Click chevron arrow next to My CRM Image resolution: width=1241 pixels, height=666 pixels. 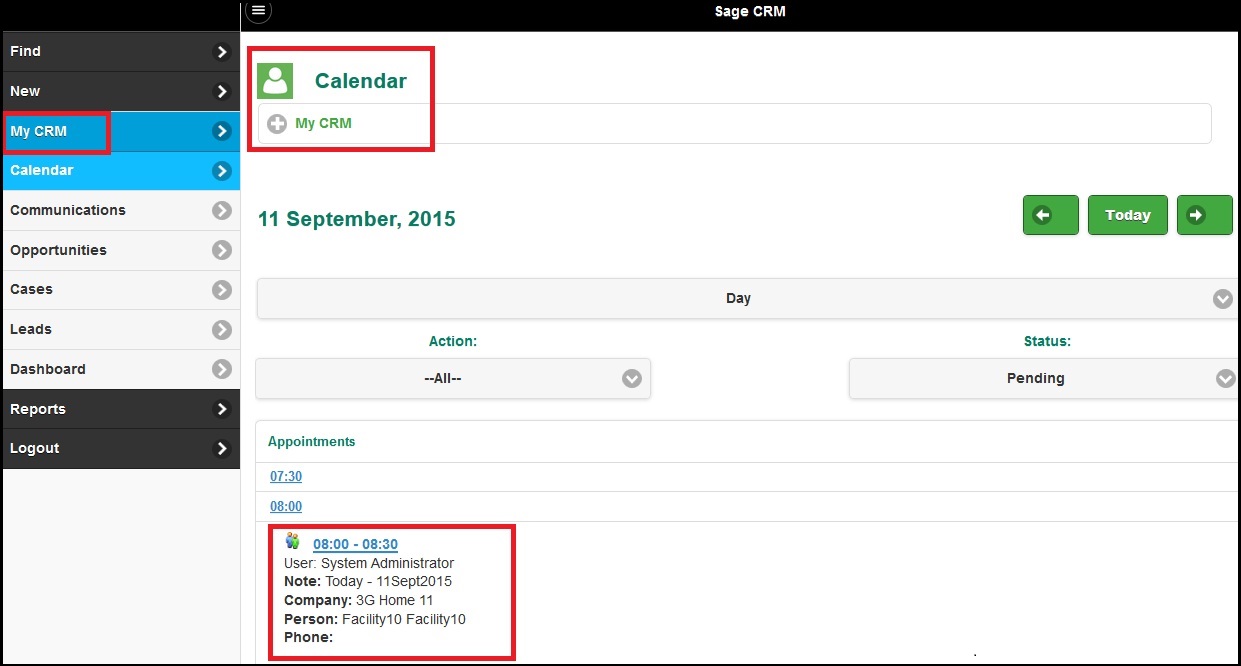pyautogui.click(x=222, y=131)
